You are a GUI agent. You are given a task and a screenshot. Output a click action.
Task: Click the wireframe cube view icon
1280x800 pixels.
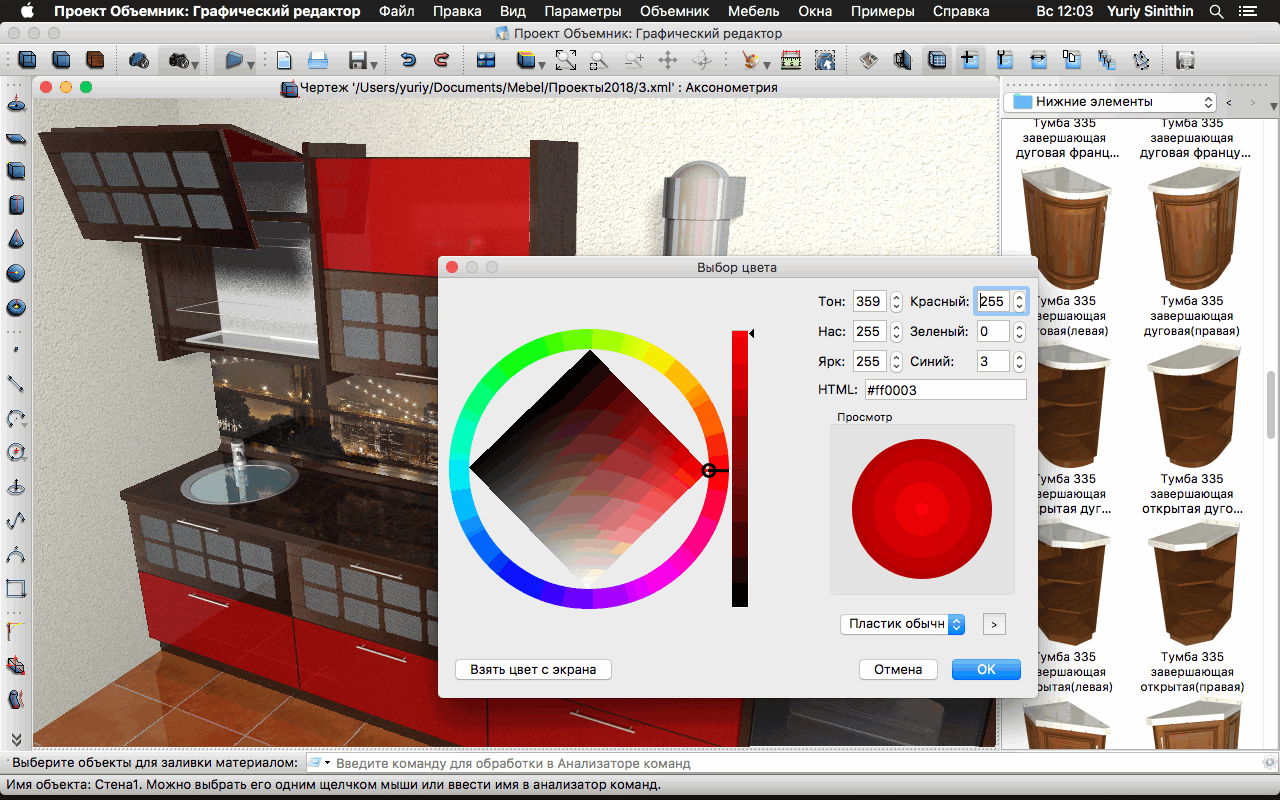27,60
